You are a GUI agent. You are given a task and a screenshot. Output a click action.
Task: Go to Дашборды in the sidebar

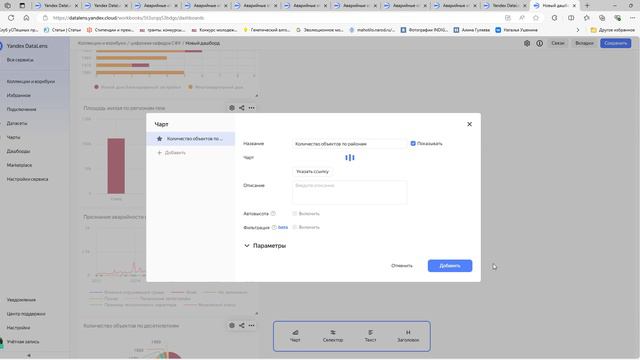click(18, 151)
